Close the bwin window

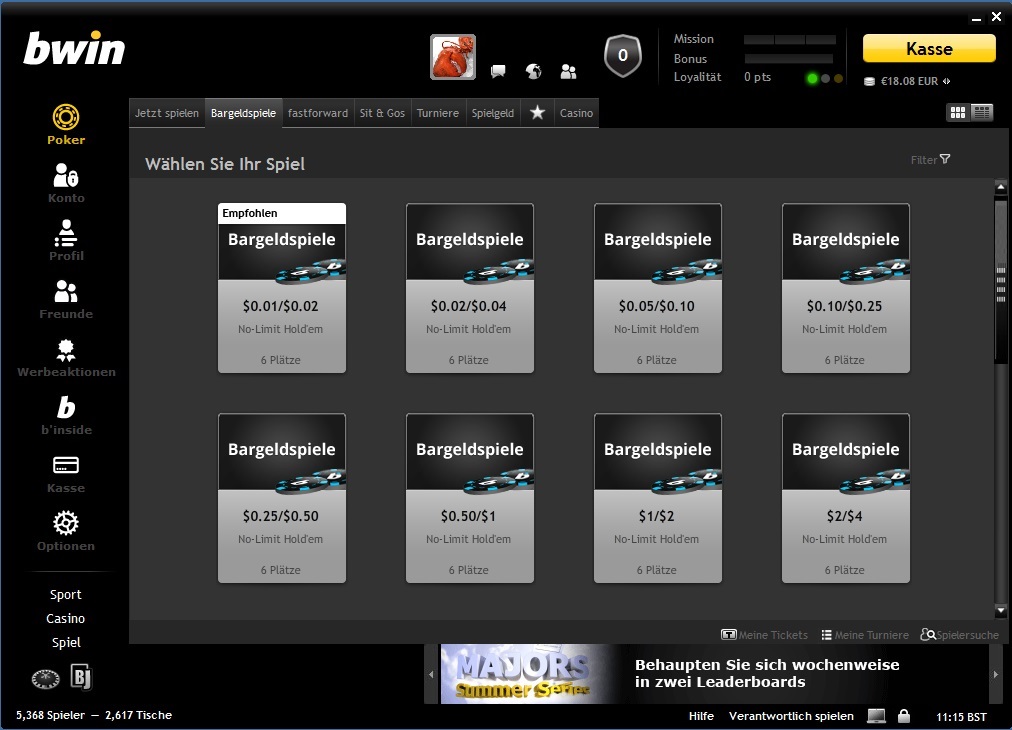point(997,17)
